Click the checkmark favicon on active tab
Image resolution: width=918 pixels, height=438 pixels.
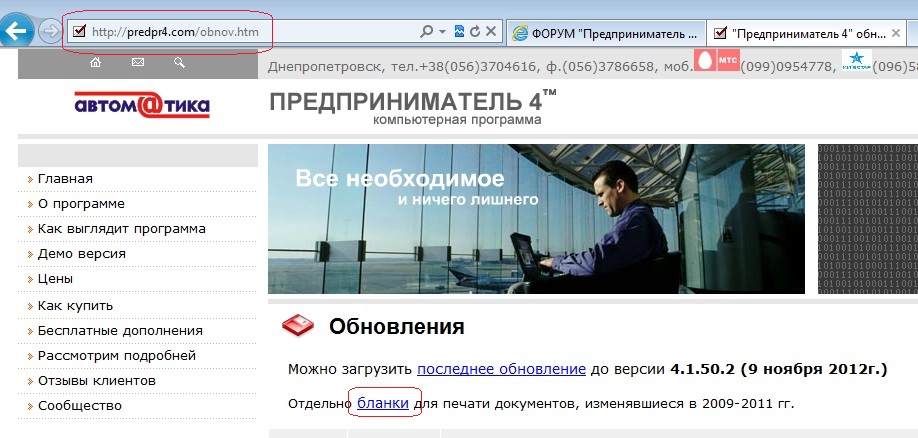pyautogui.click(x=720, y=33)
